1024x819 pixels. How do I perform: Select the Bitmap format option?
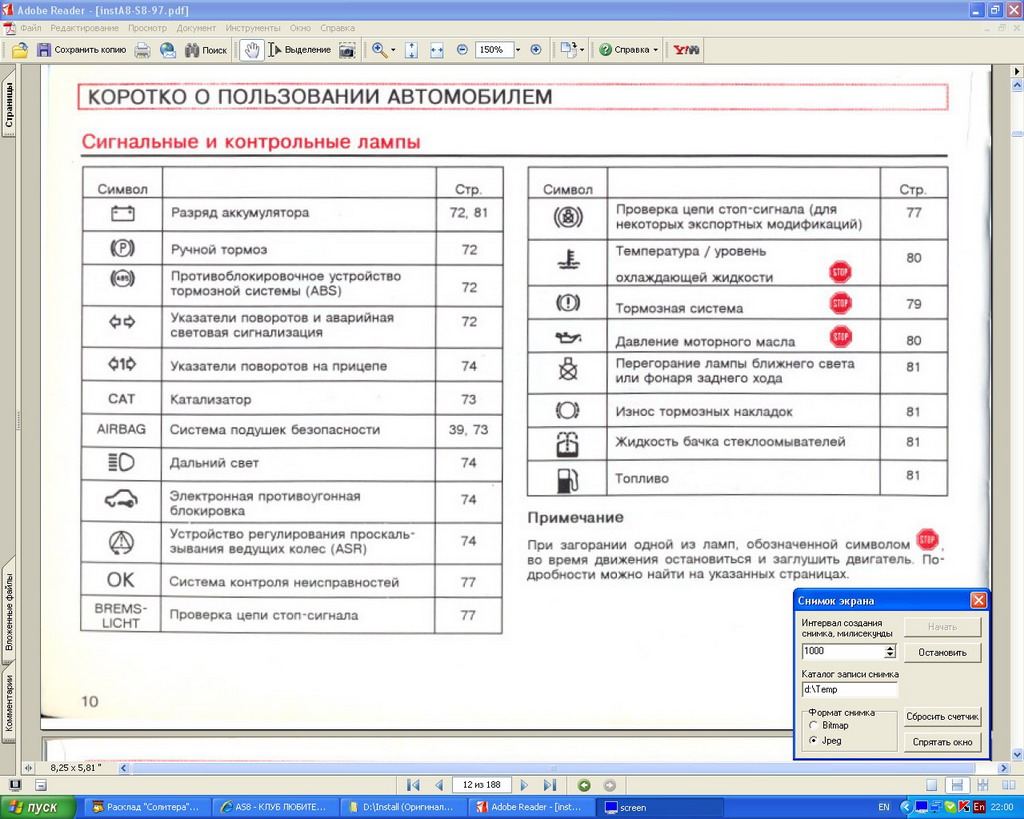coord(814,725)
